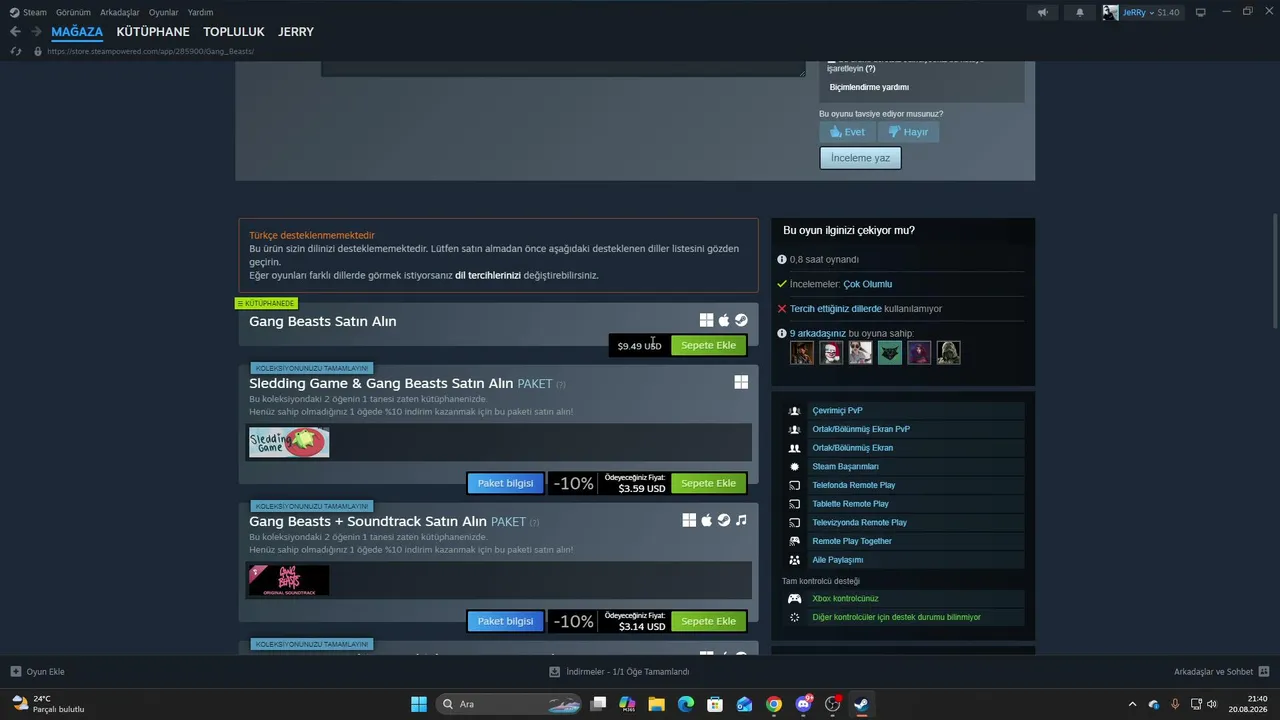The width and height of the screenshot is (1280, 720).
Task: Open the Oyunlar menu
Action: coord(164,12)
